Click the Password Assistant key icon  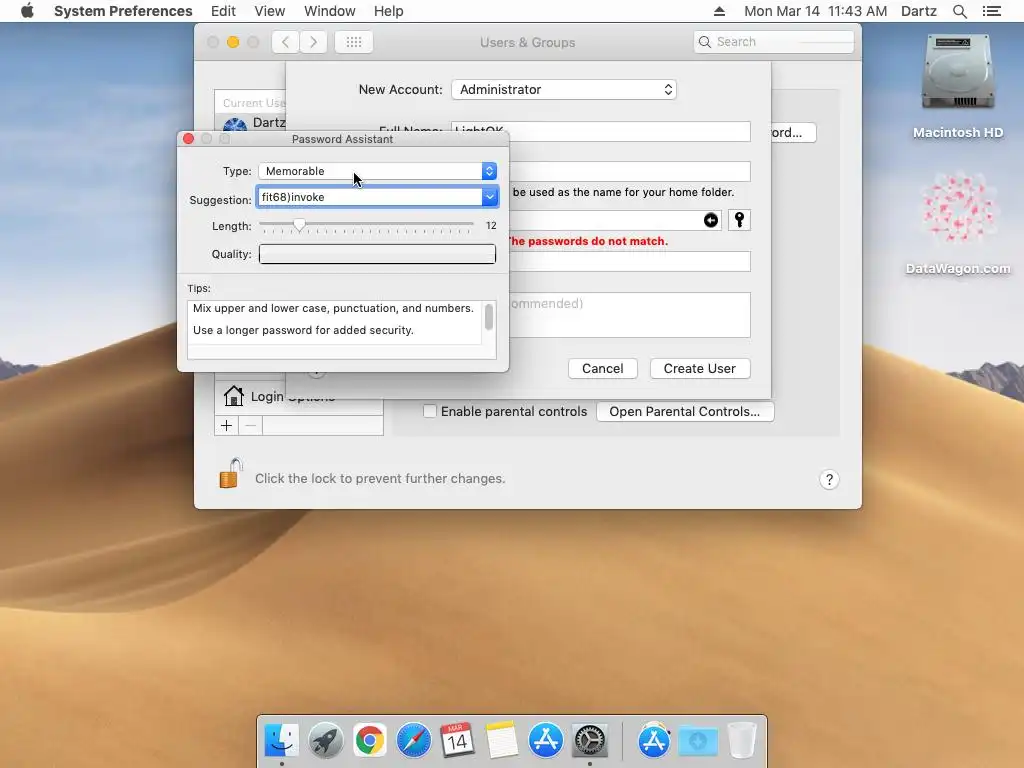click(x=739, y=220)
